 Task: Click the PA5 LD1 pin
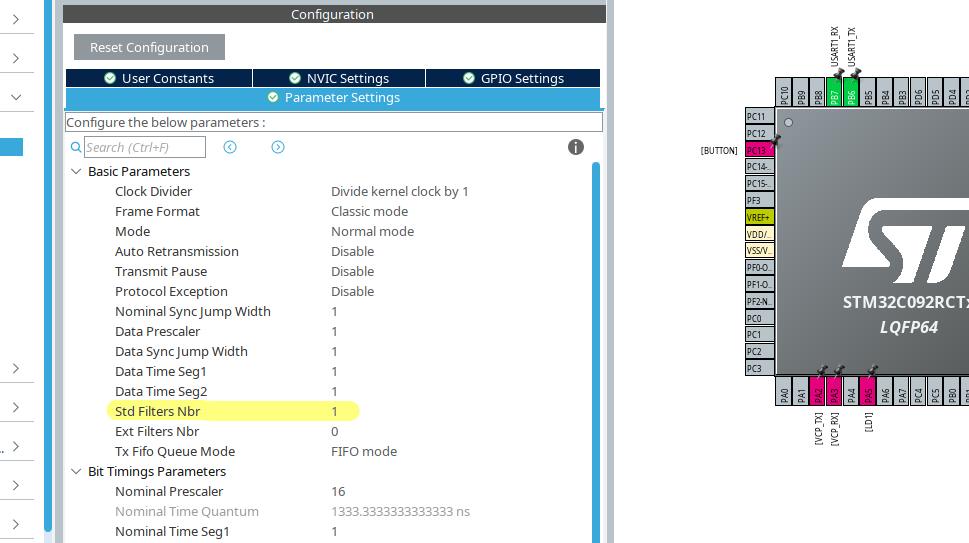click(869, 392)
